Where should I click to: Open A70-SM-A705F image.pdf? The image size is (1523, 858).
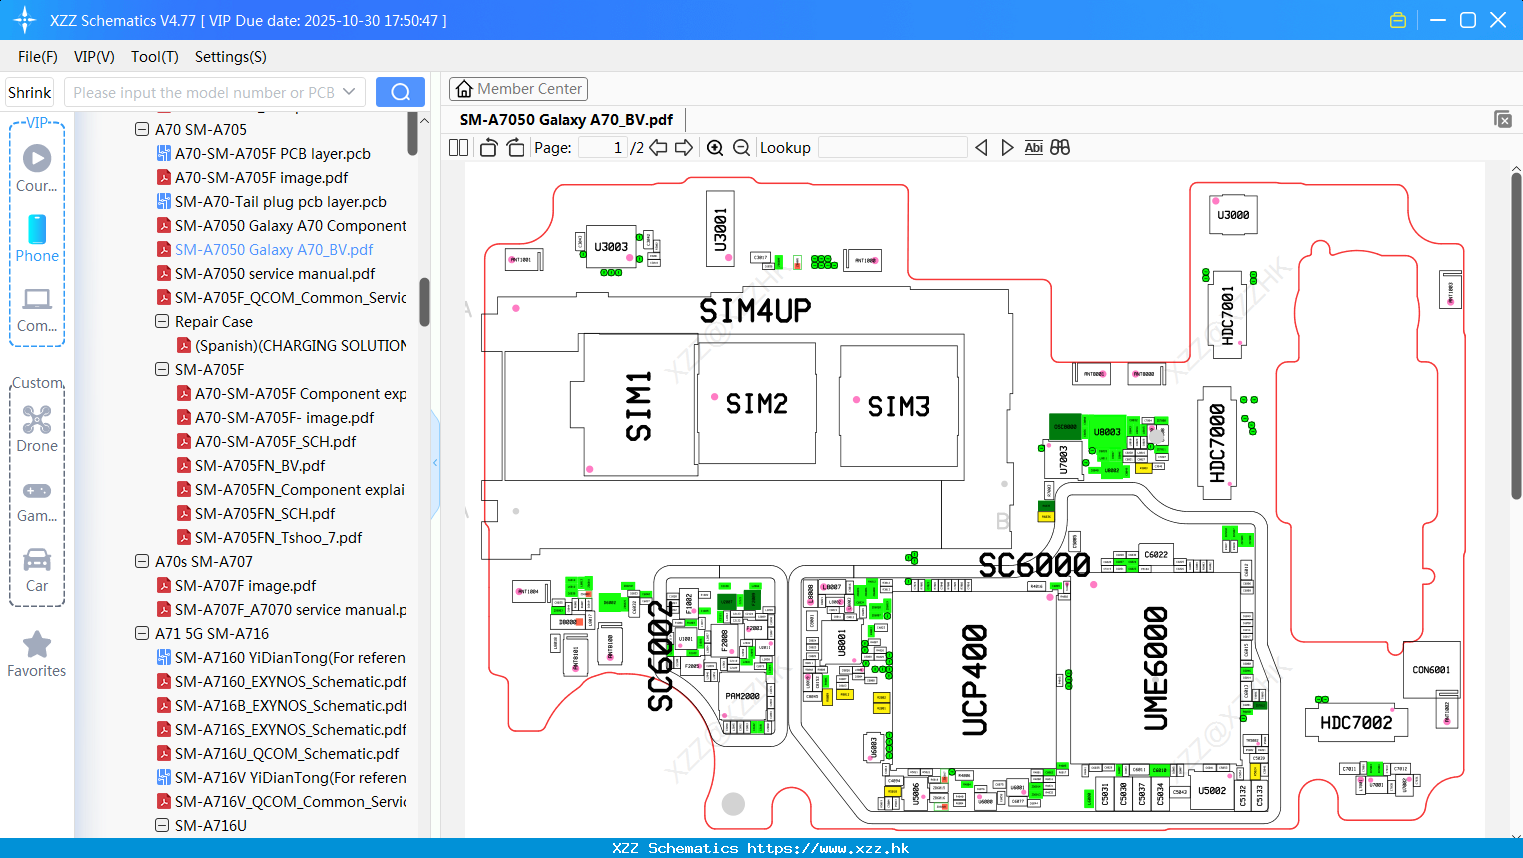click(262, 178)
